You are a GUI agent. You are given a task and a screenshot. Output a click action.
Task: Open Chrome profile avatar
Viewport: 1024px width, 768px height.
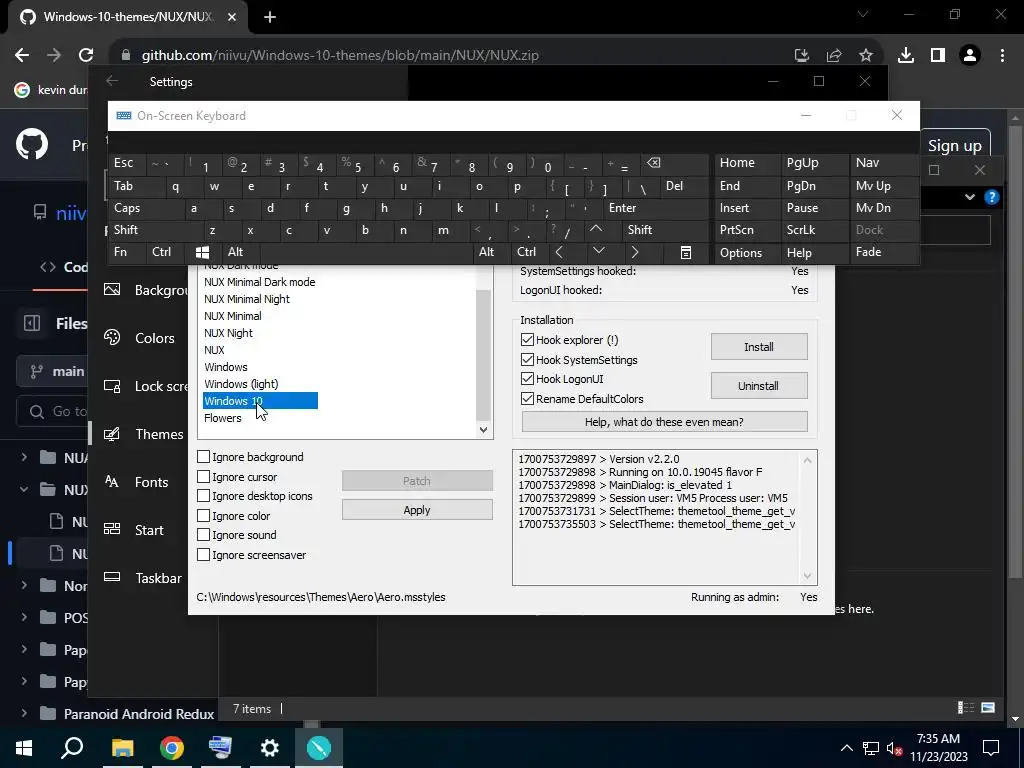click(970, 56)
